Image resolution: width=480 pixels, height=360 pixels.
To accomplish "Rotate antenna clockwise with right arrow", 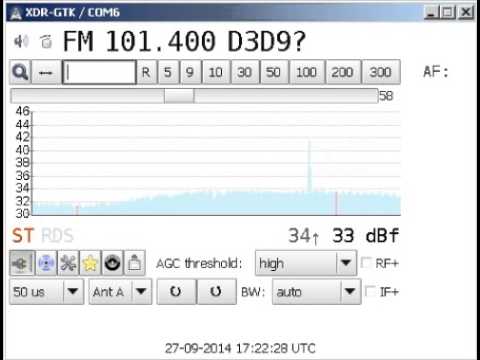I will pos(217,292).
